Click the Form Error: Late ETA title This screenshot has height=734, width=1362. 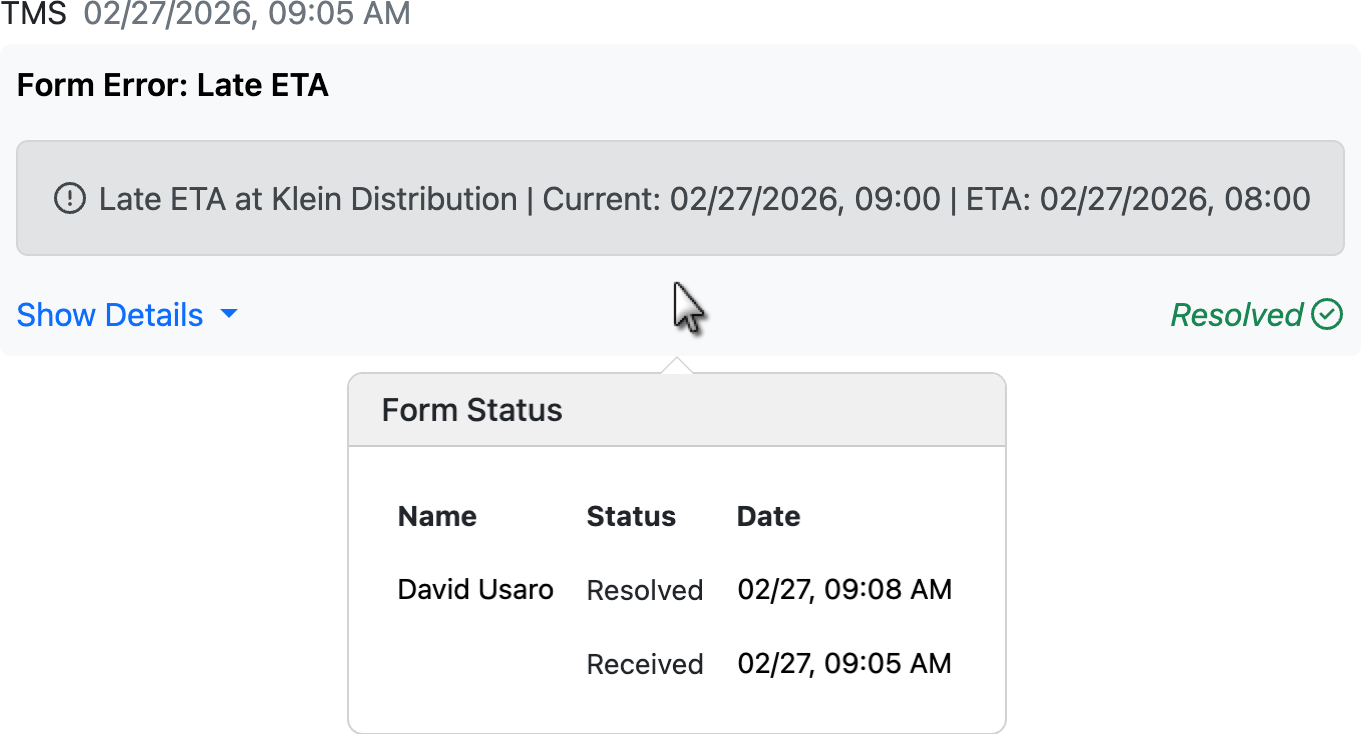point(173,85)
